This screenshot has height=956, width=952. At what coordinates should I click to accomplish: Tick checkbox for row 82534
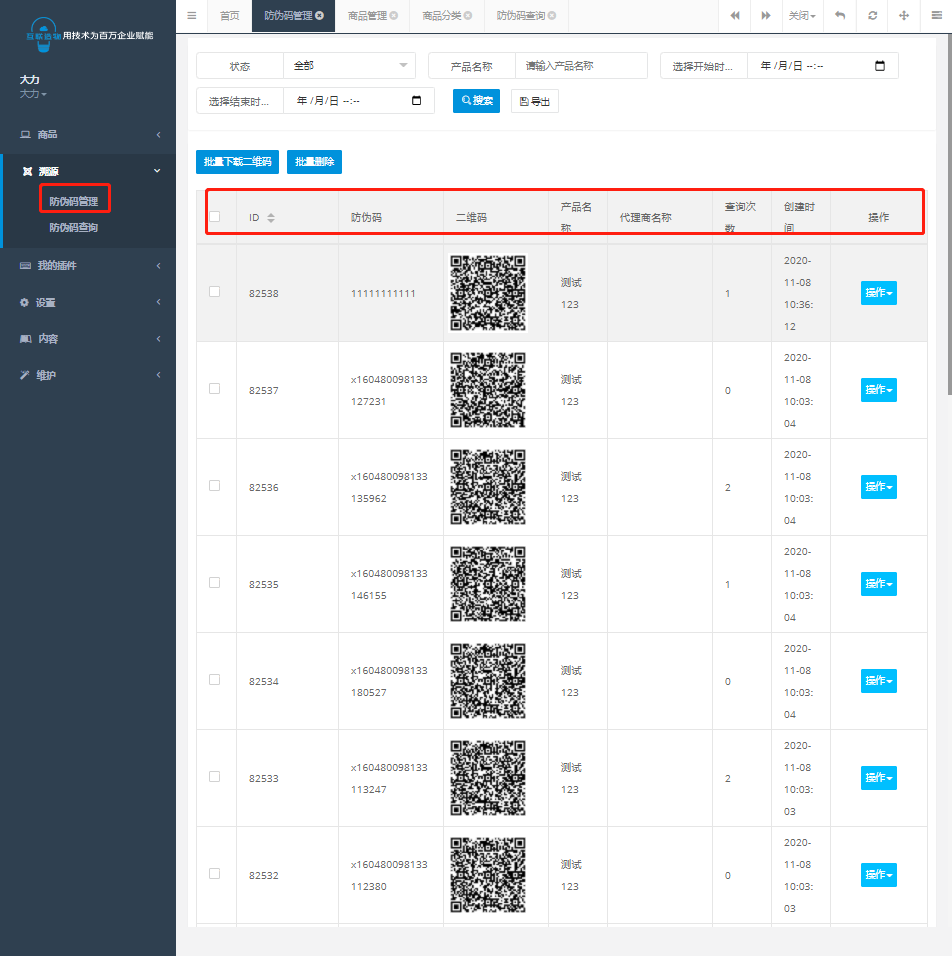pyautogui.click(x=215, y=679)
